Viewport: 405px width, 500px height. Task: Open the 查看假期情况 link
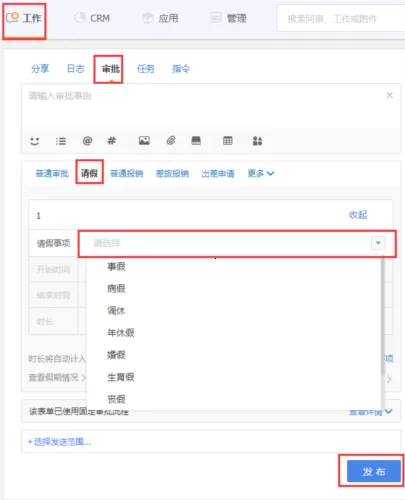click(x=57, y=377)
